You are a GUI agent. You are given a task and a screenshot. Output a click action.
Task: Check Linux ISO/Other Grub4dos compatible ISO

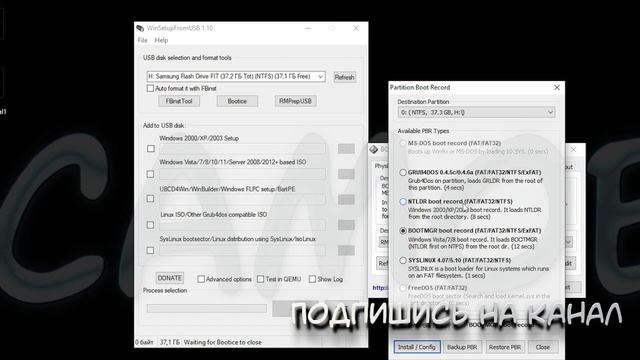point(151,225)
